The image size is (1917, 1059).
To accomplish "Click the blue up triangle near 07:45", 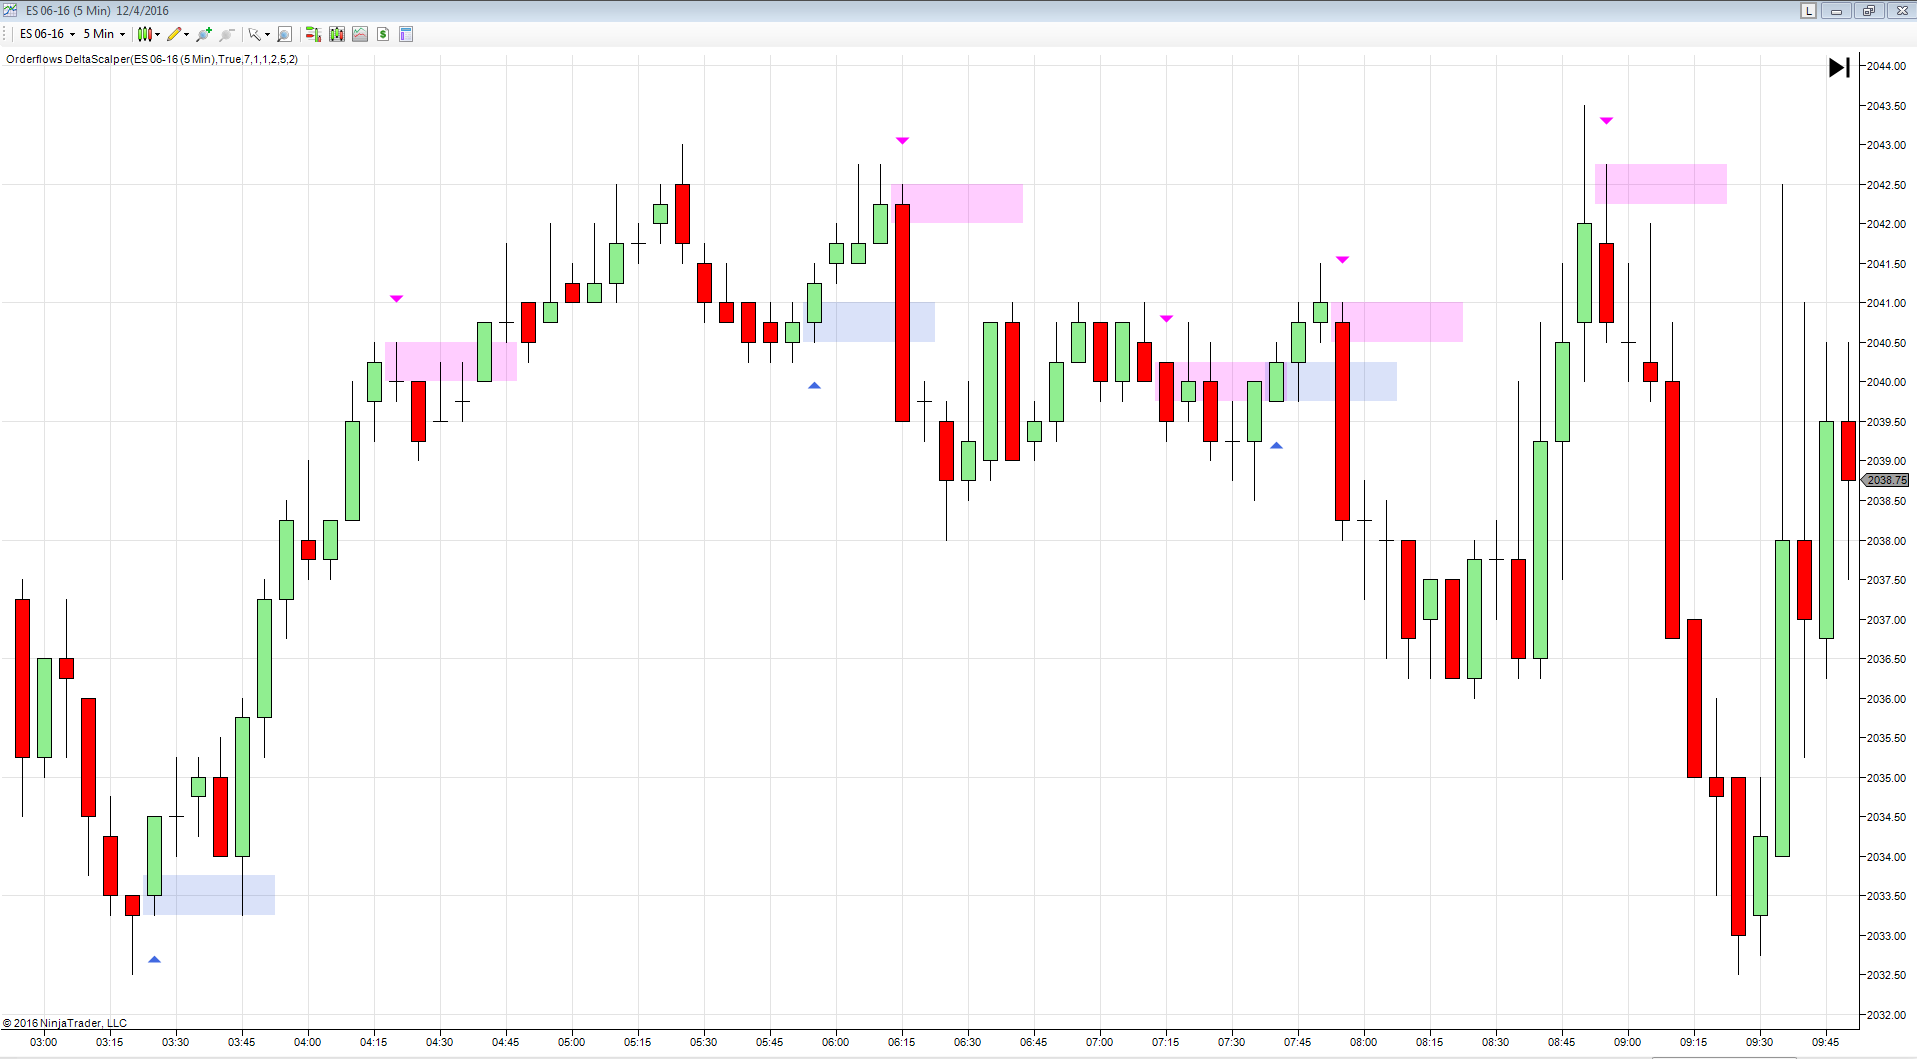I will click(x=1276, y=445).
